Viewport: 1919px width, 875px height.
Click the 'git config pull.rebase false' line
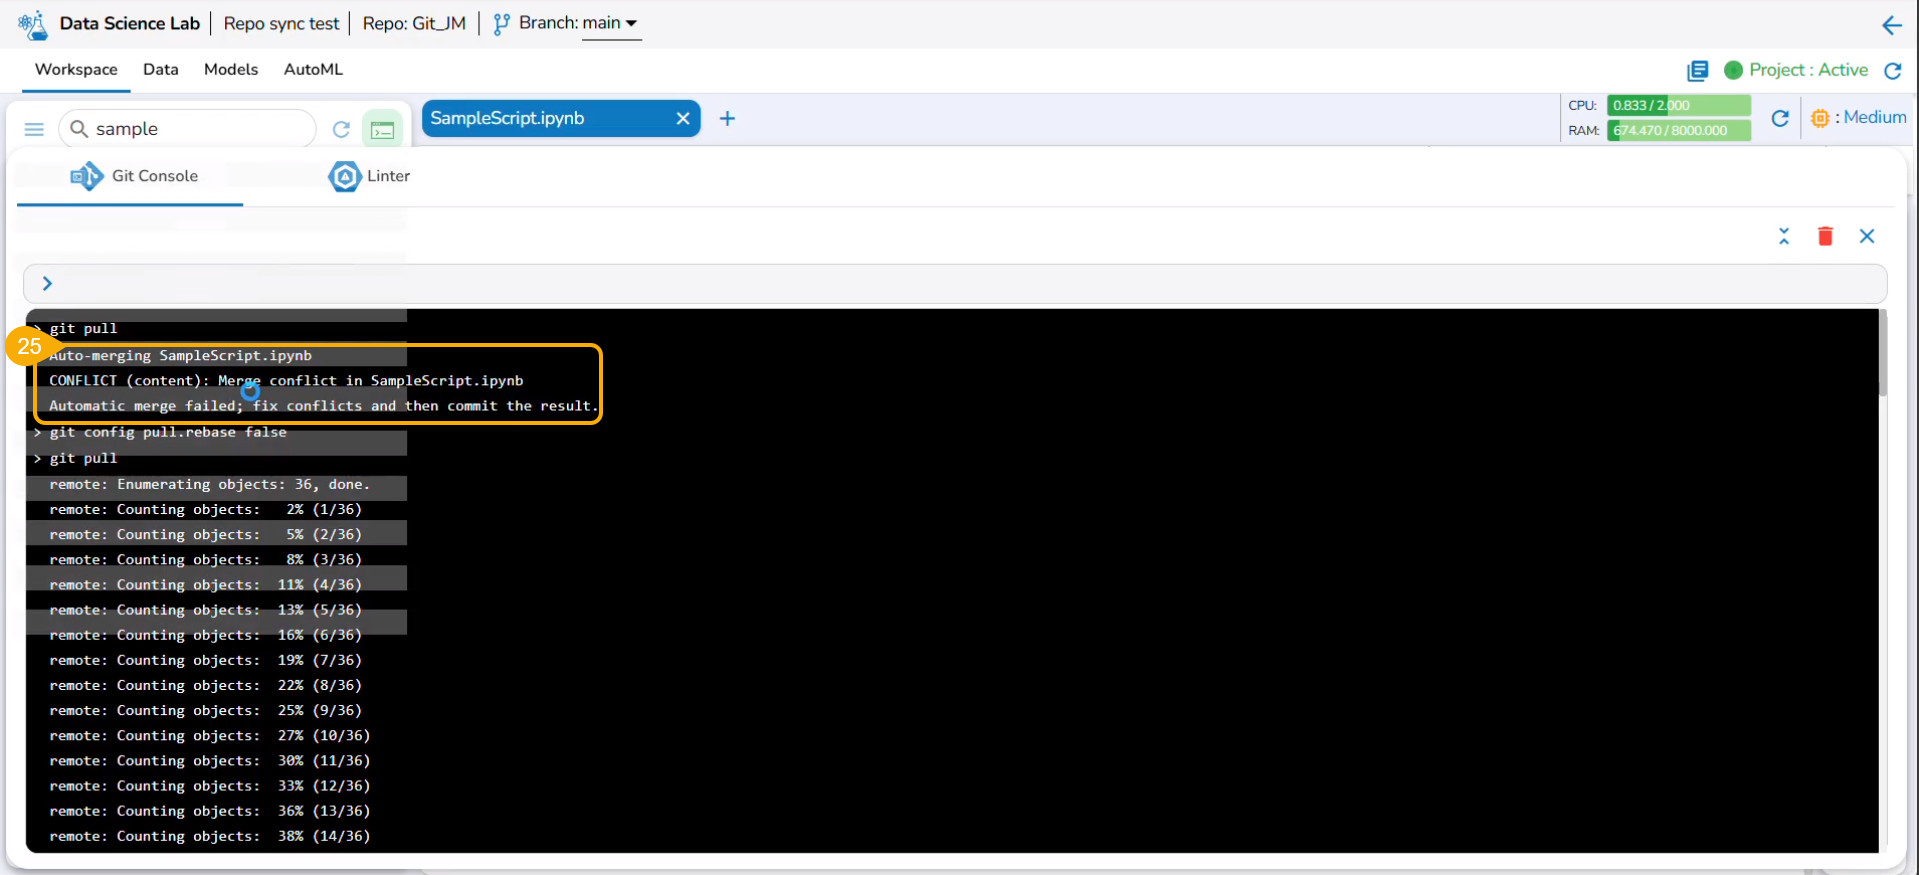(x=168, y=432)
